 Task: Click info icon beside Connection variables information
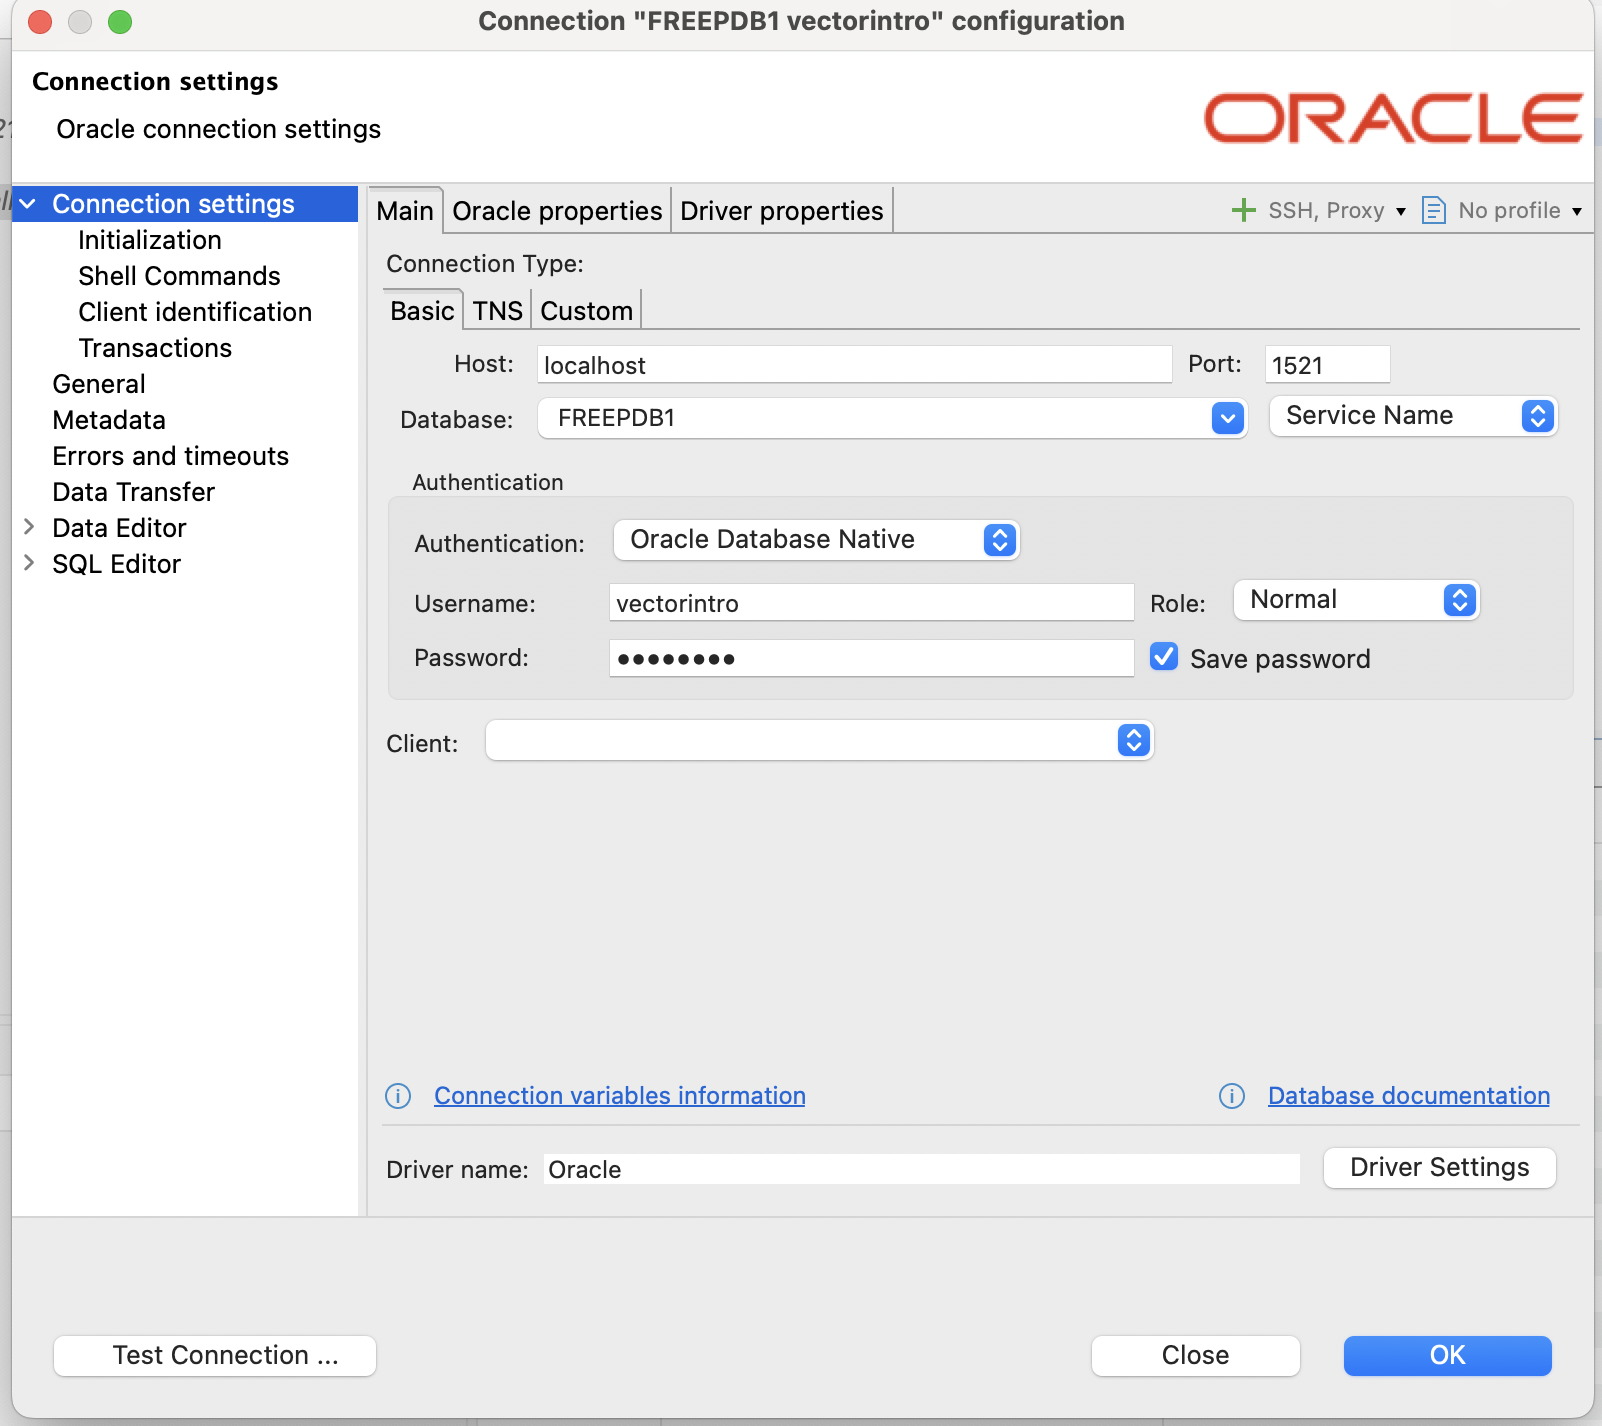click(x=398, y=1096)
